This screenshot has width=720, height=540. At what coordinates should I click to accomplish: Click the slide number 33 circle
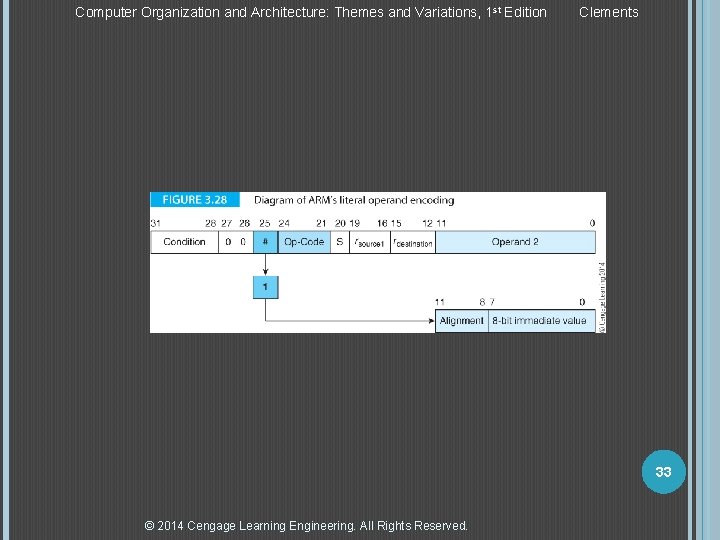pos(664,472)
